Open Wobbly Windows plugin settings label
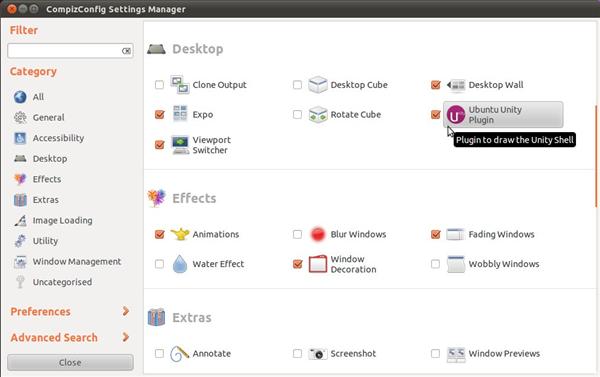The image size is (600, 377). pyautogui.click(x=504, y=264)
